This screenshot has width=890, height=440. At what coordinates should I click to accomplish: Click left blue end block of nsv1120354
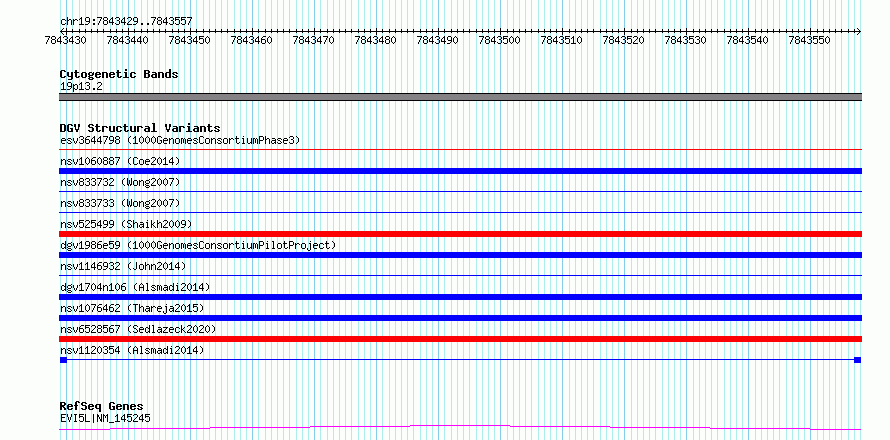tap(63, 360)
